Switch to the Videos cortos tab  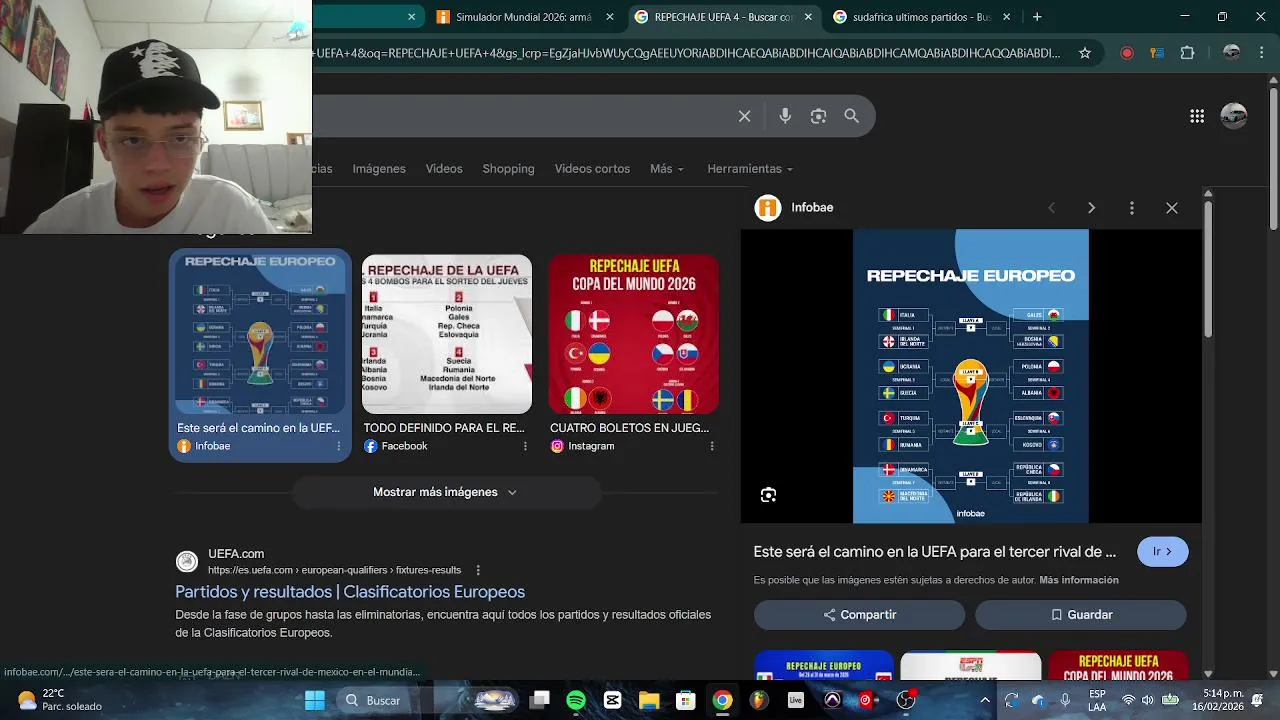[592, 169]
